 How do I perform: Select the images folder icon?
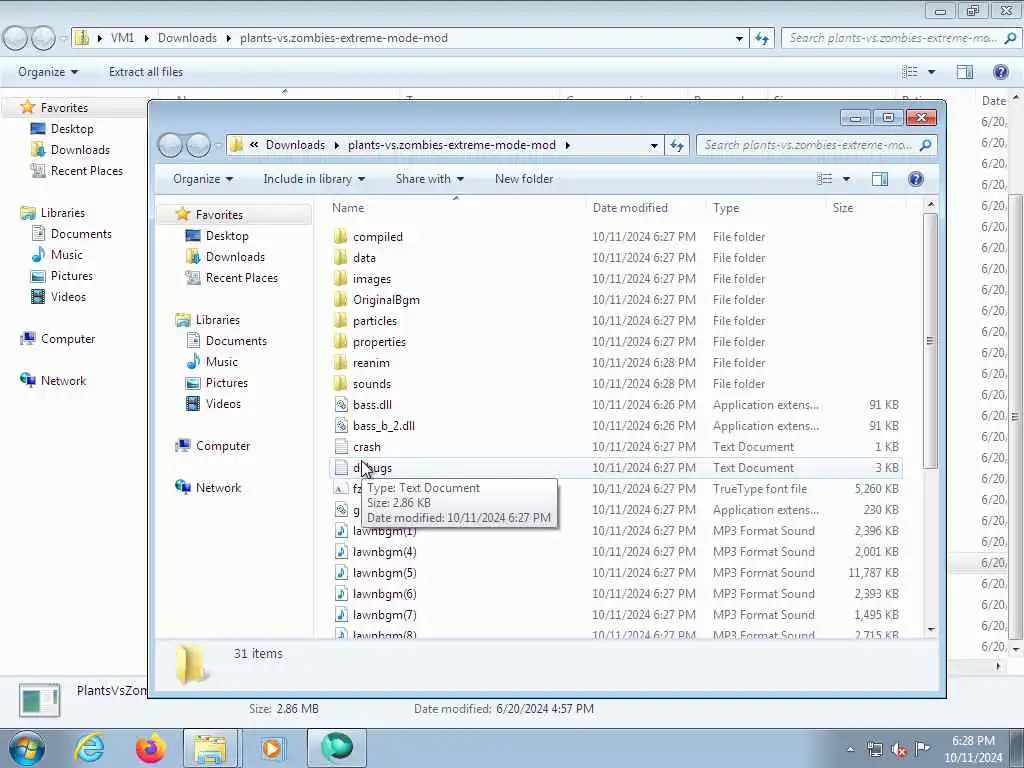point(340,278)
